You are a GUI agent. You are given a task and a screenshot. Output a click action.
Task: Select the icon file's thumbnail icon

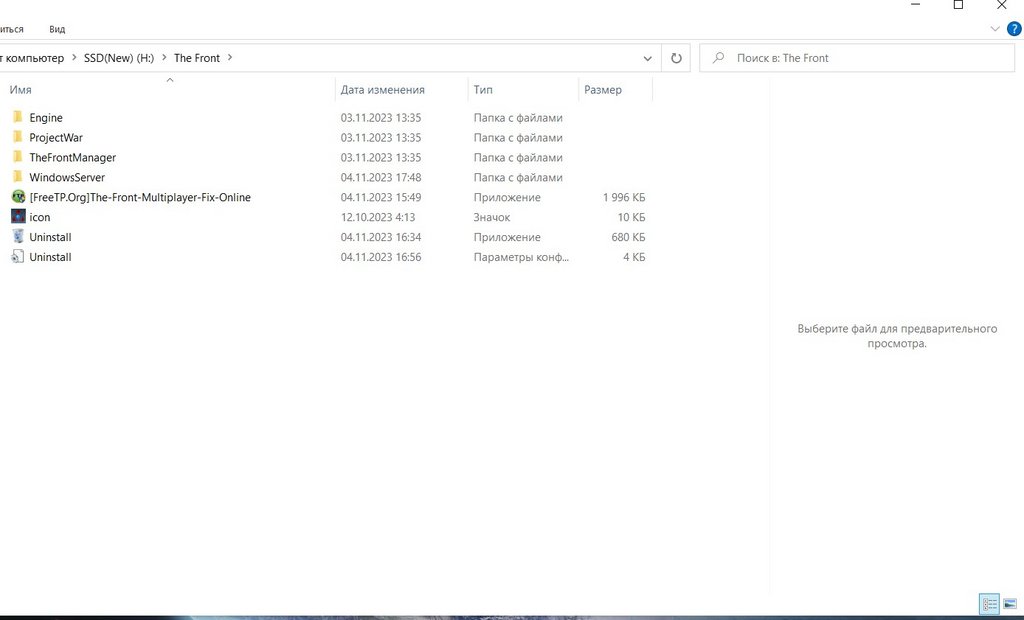[x=18, y=217]
